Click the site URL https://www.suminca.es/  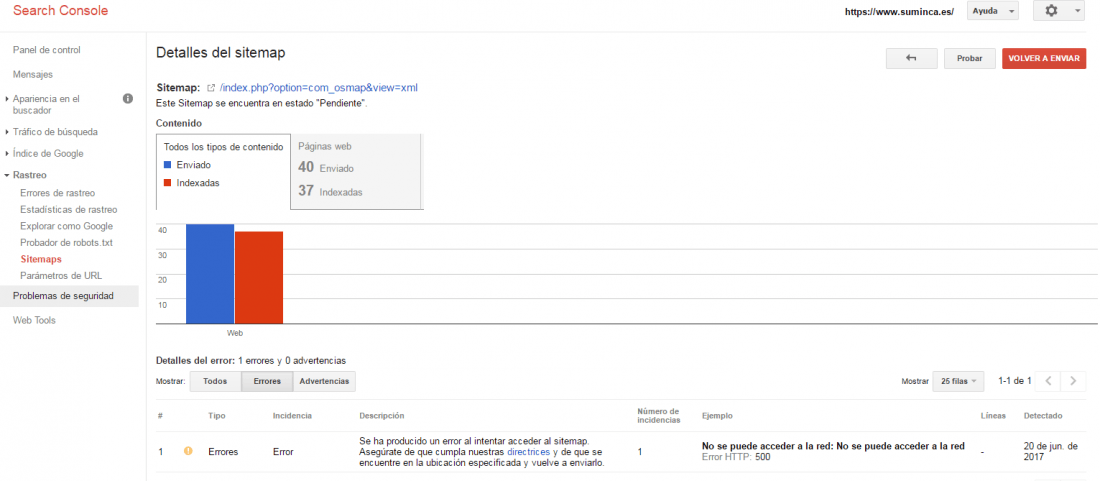tap(899, 12)
